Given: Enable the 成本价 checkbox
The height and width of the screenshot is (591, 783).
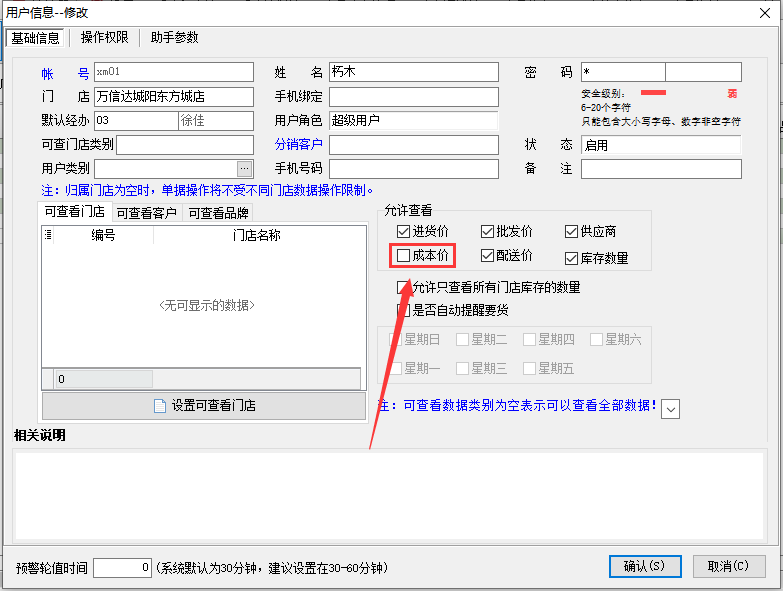Looking at the screenshot, I should click(x=403, y=256).
